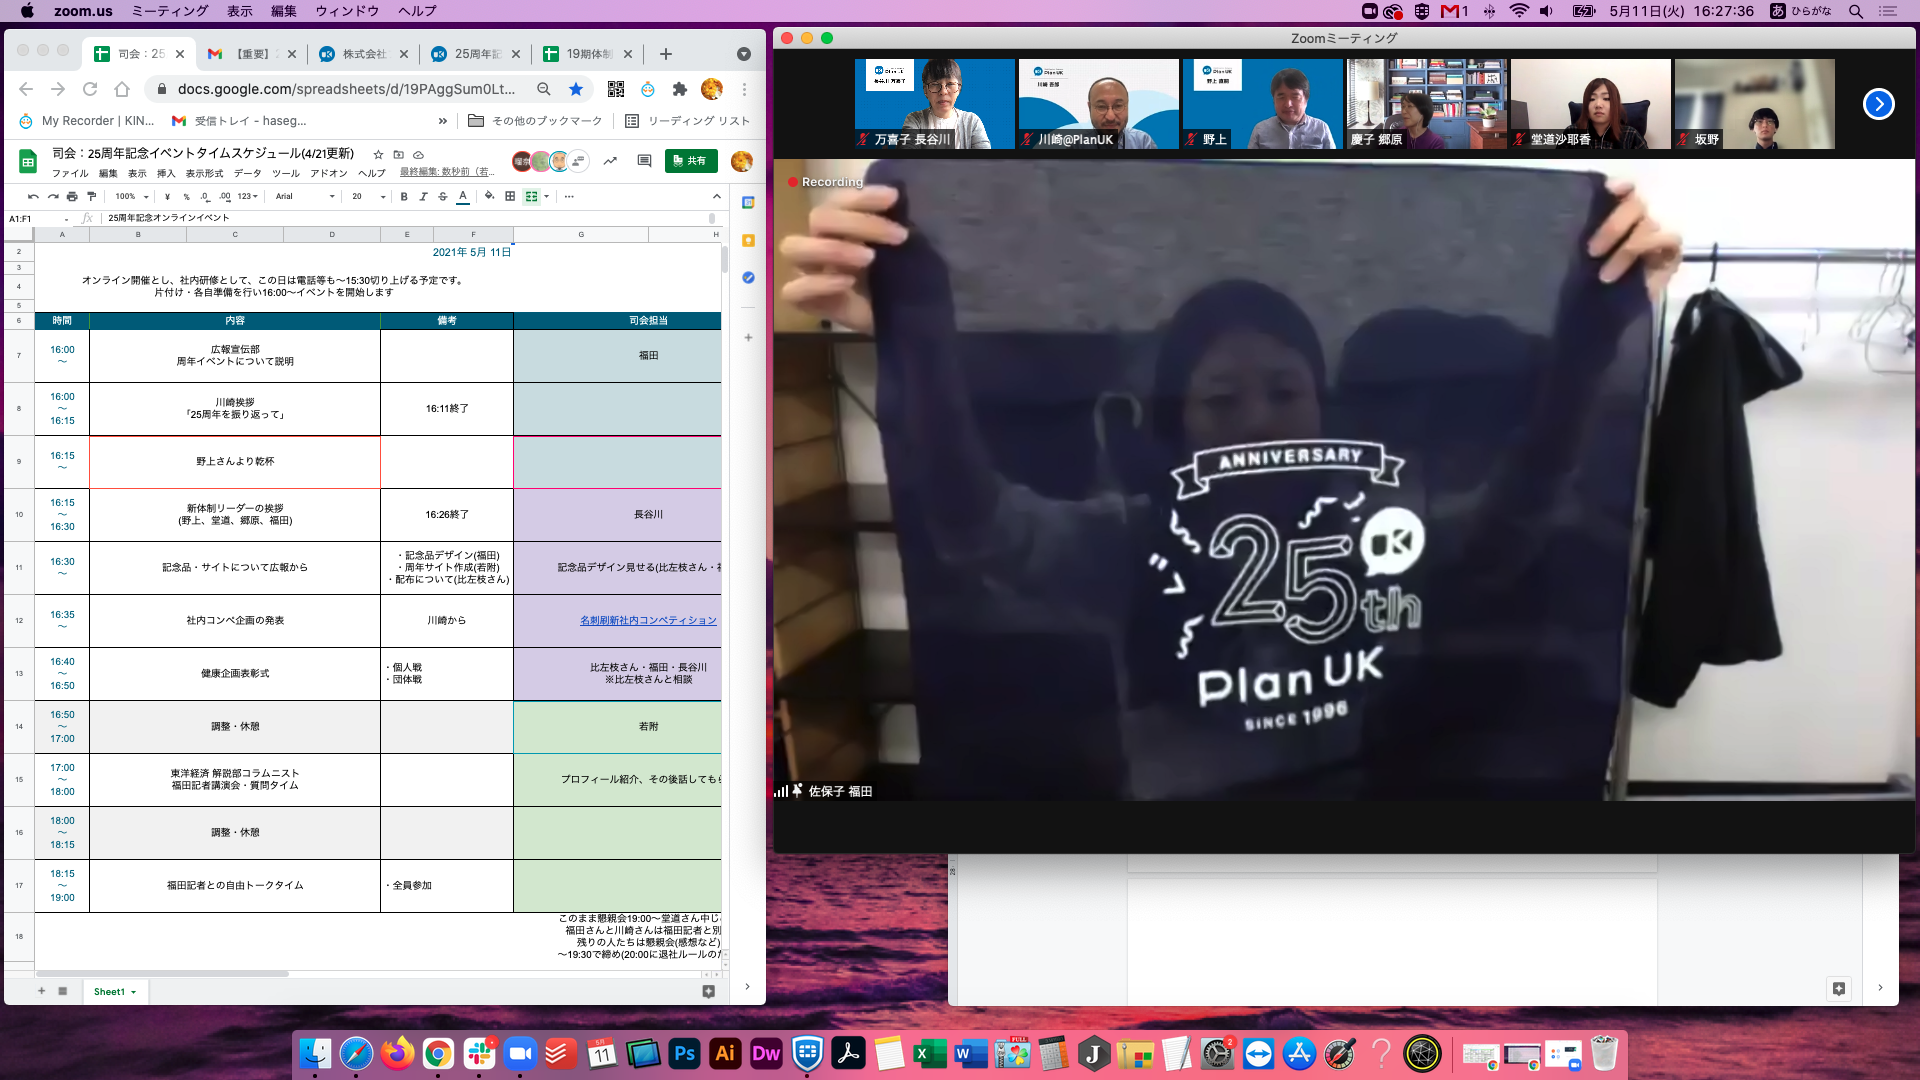Toggle bold formatting
The width and height of the screenshot is (1920, 1080).
coord(404,196)
